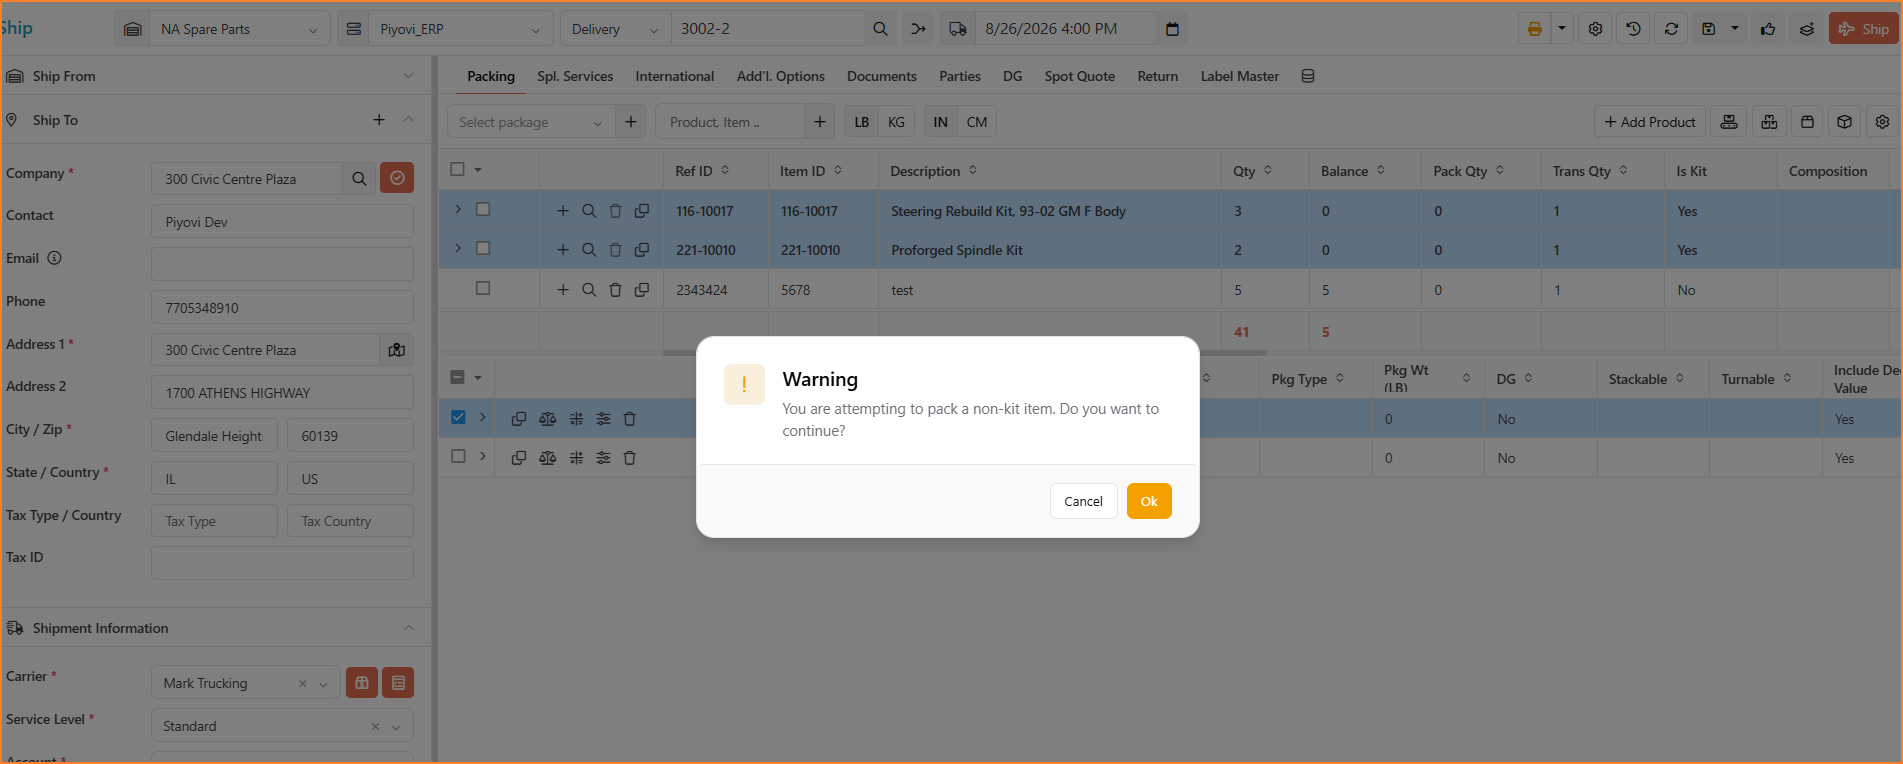1903x764 pixels.
Task: Check the second package row checkbox
Action: point(458,456)
